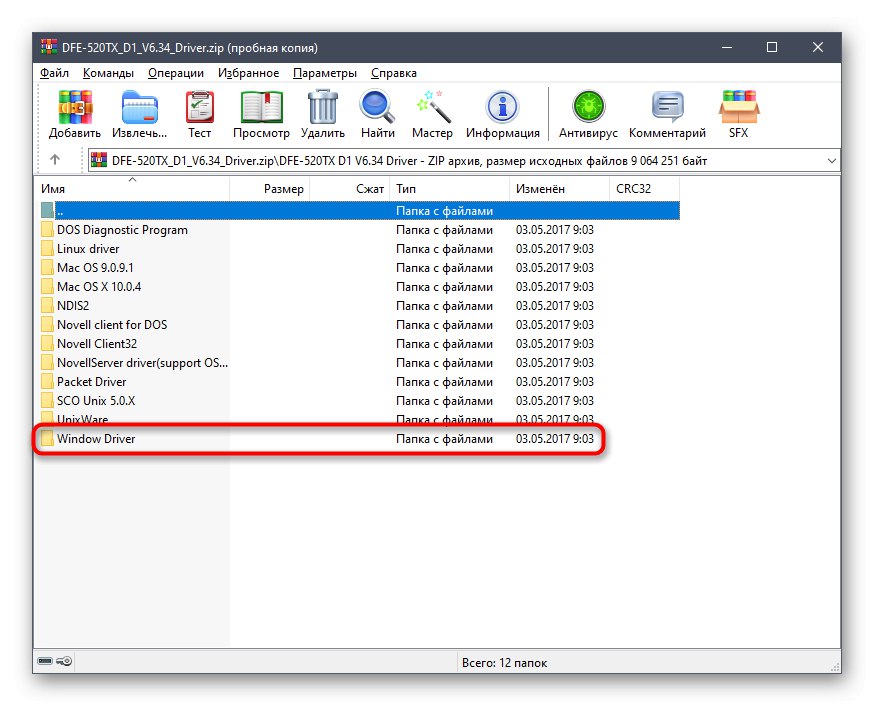
Task: Select the Mac OS X 10.0.4 folder
Action: [x=99, y=286]
